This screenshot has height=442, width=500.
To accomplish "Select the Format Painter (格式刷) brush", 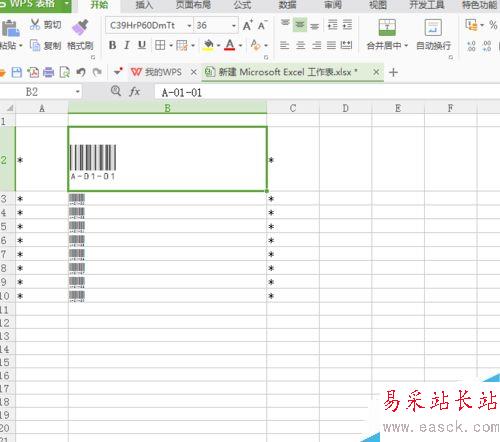I will pyautogui.click(x=80, y=36).
